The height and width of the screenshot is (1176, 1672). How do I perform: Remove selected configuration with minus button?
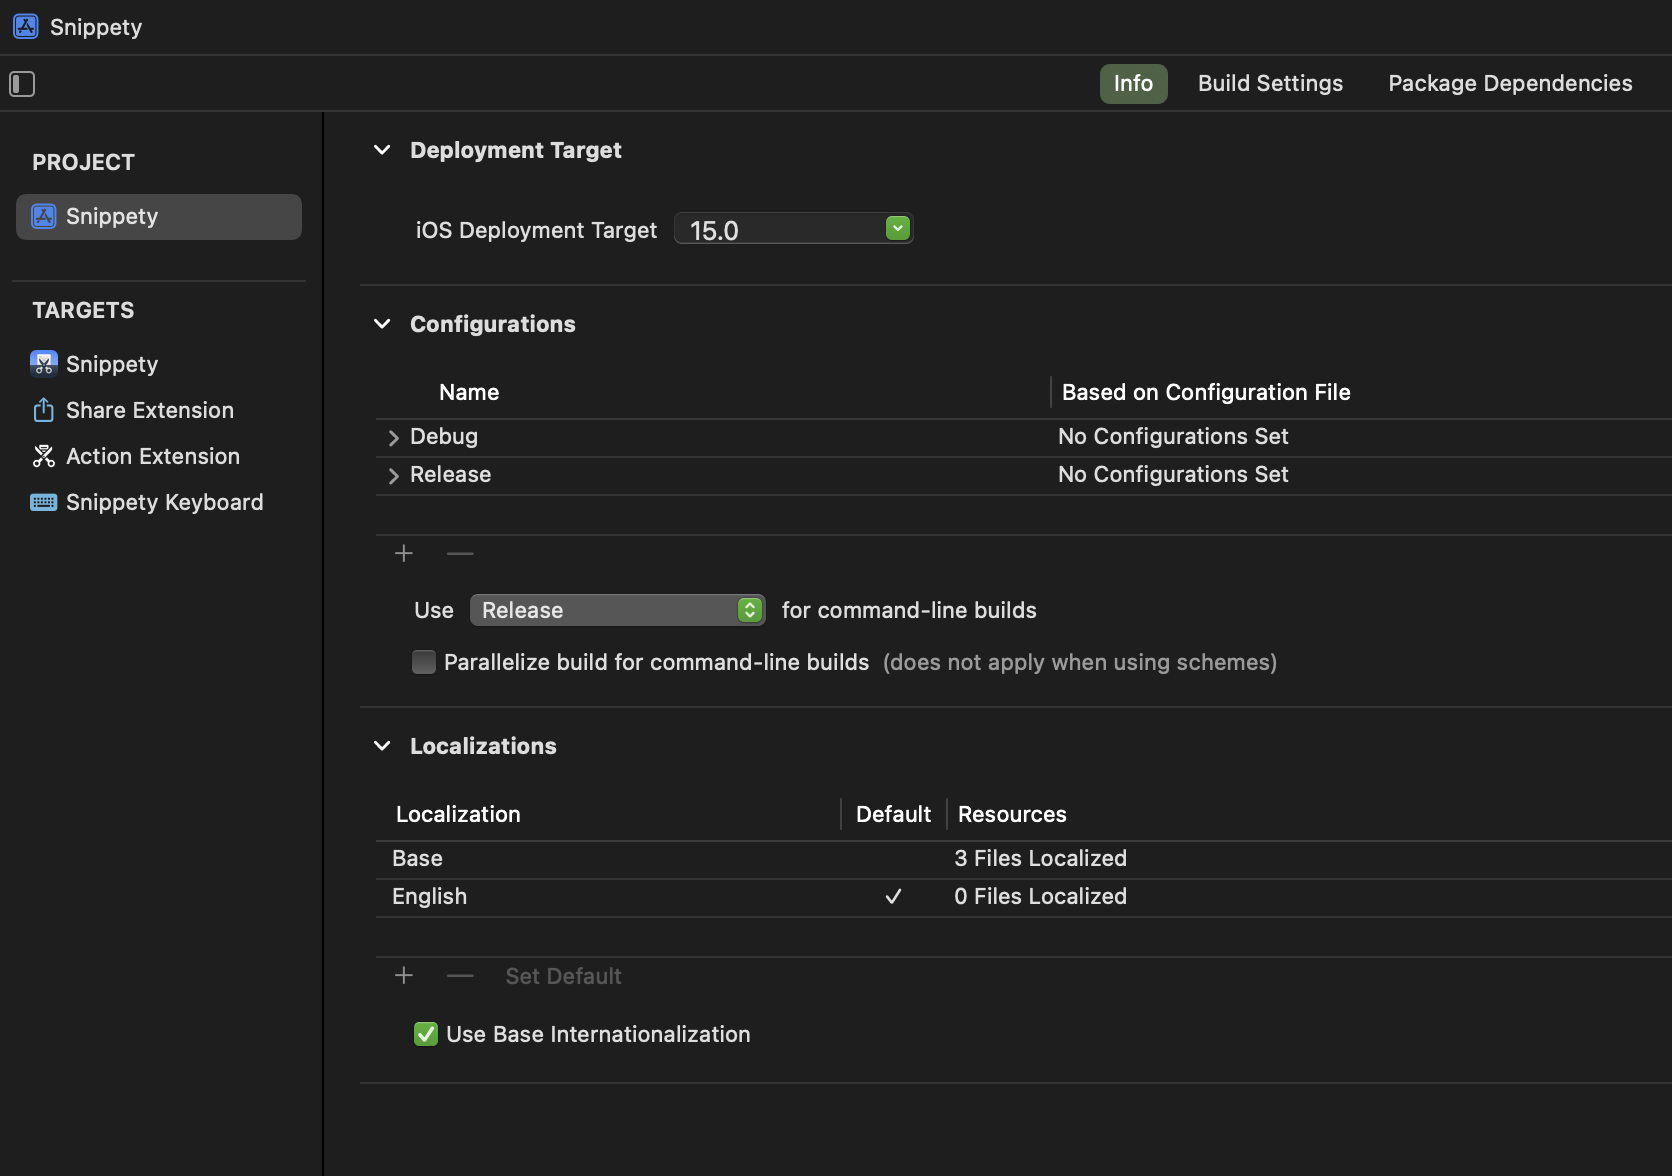coord(460,553)
